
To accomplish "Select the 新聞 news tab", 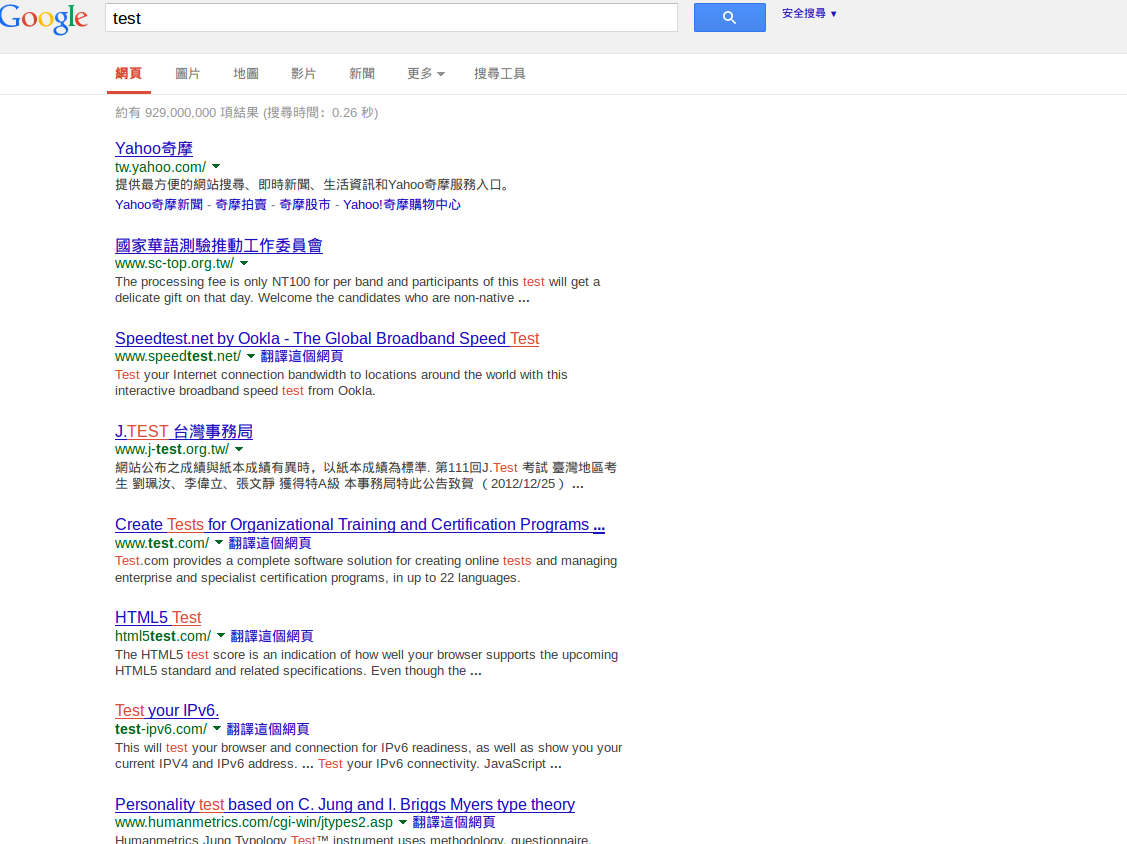I will (361, 74).
